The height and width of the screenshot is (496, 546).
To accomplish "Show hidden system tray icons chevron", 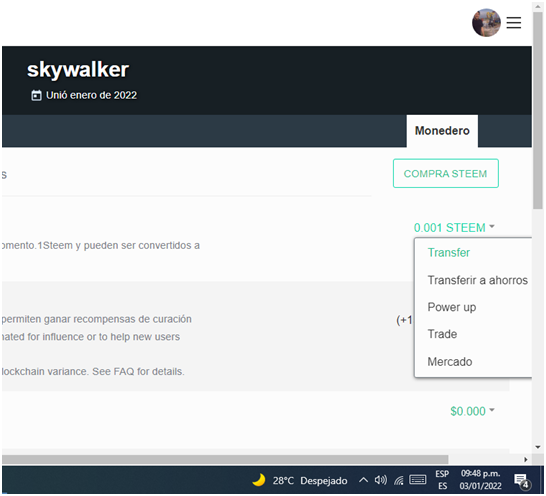I will (x=363, y=480).
